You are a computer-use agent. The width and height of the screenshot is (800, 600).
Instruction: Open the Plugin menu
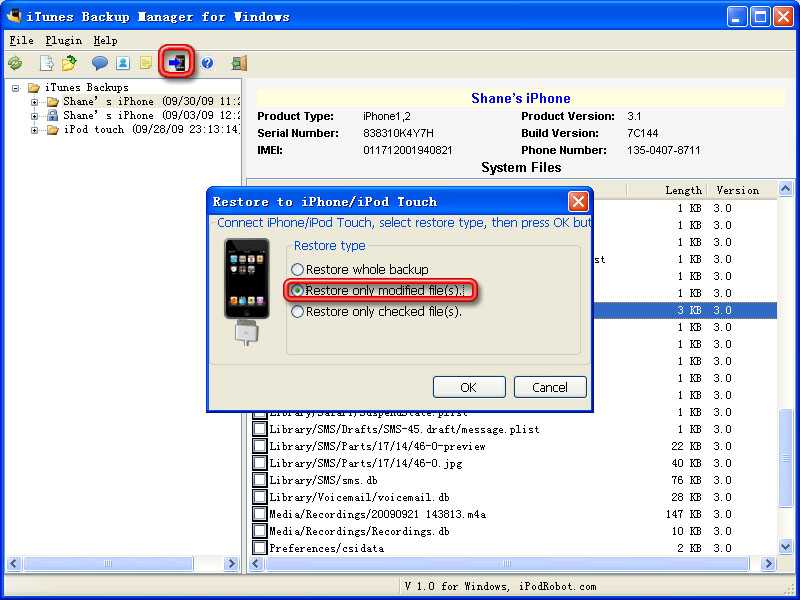coord(63,40)
